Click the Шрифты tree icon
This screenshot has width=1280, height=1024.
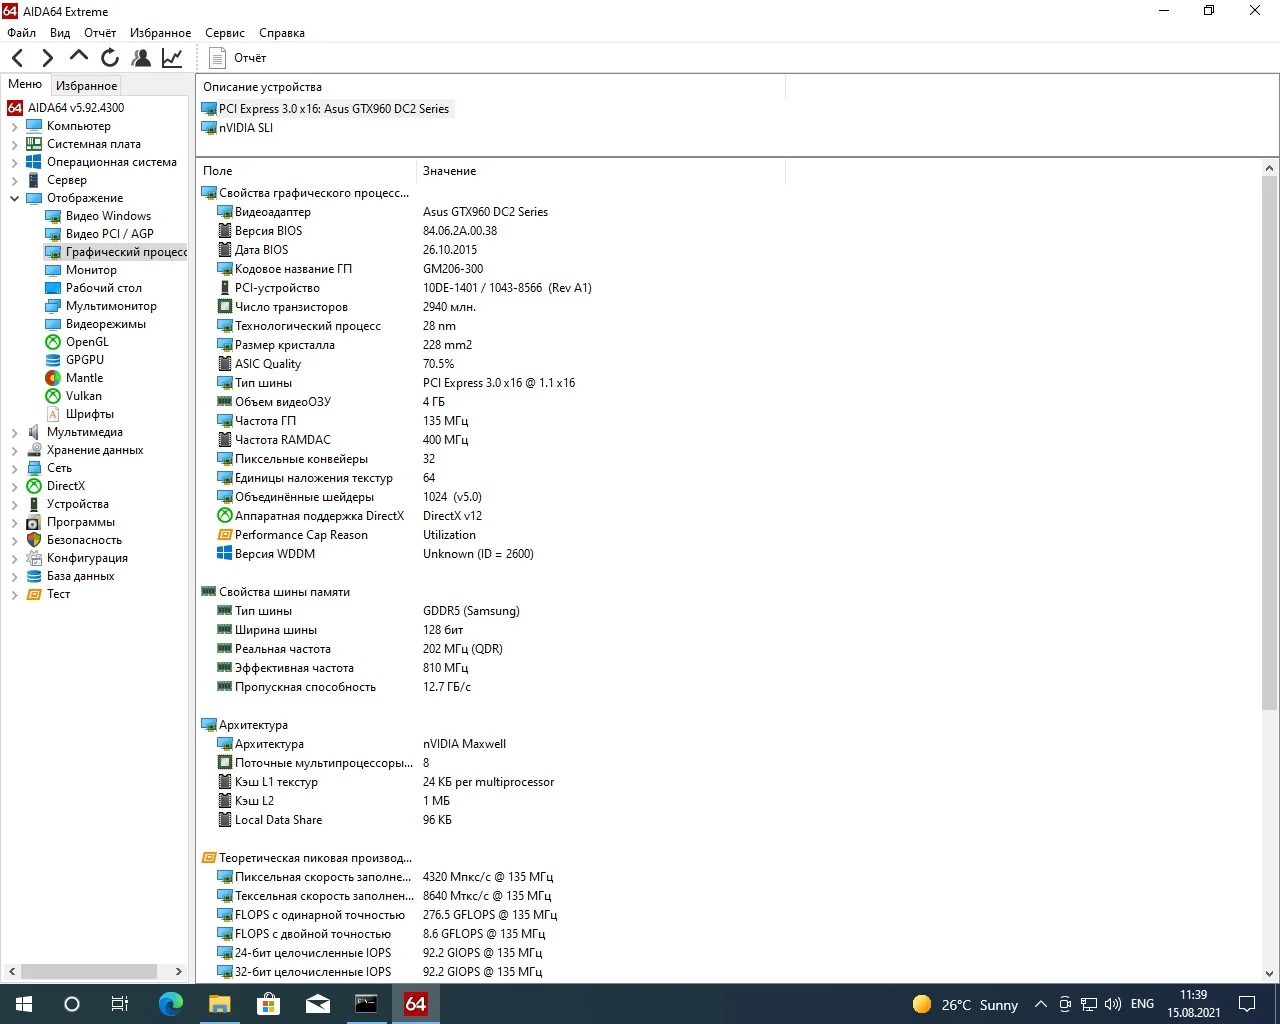[x=53, y=414]
